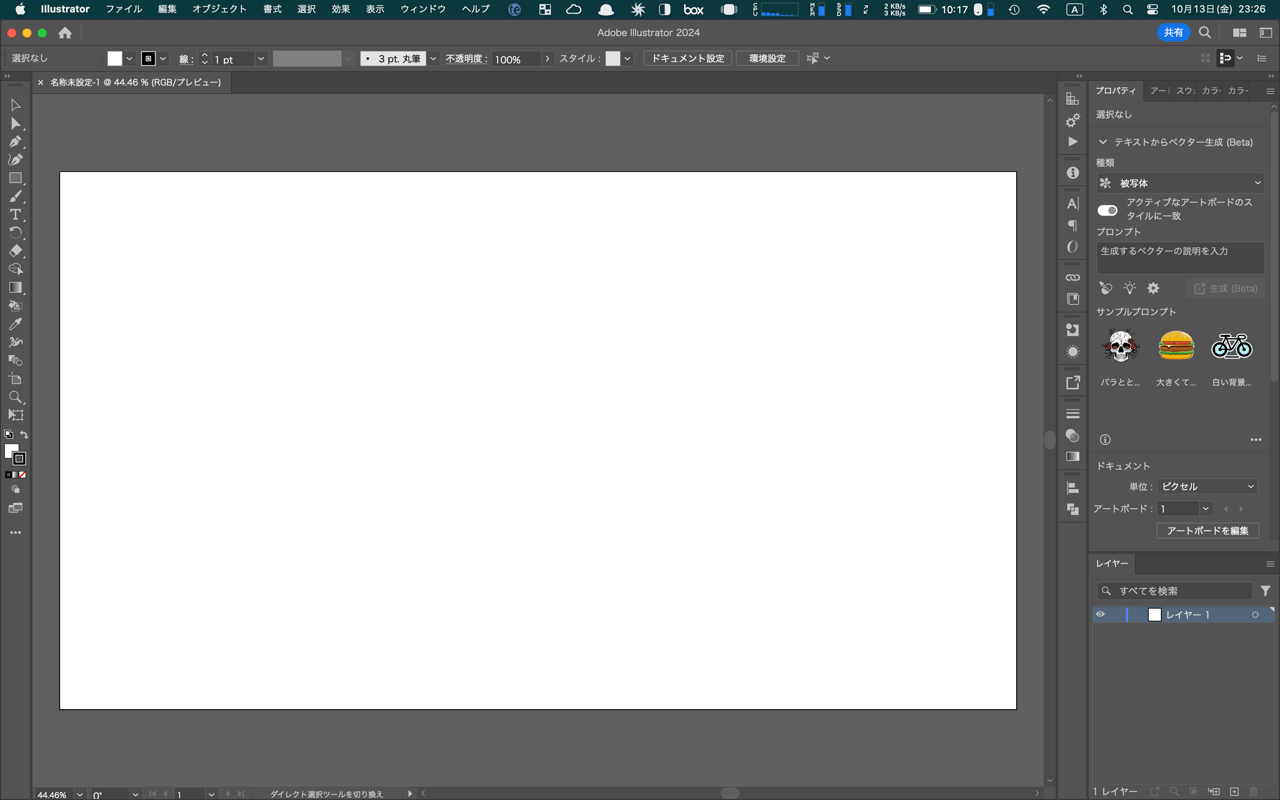Select the Curvature tool
Image resolution: width=1280 pixels, height=800 pixels.
coord(15,159)
